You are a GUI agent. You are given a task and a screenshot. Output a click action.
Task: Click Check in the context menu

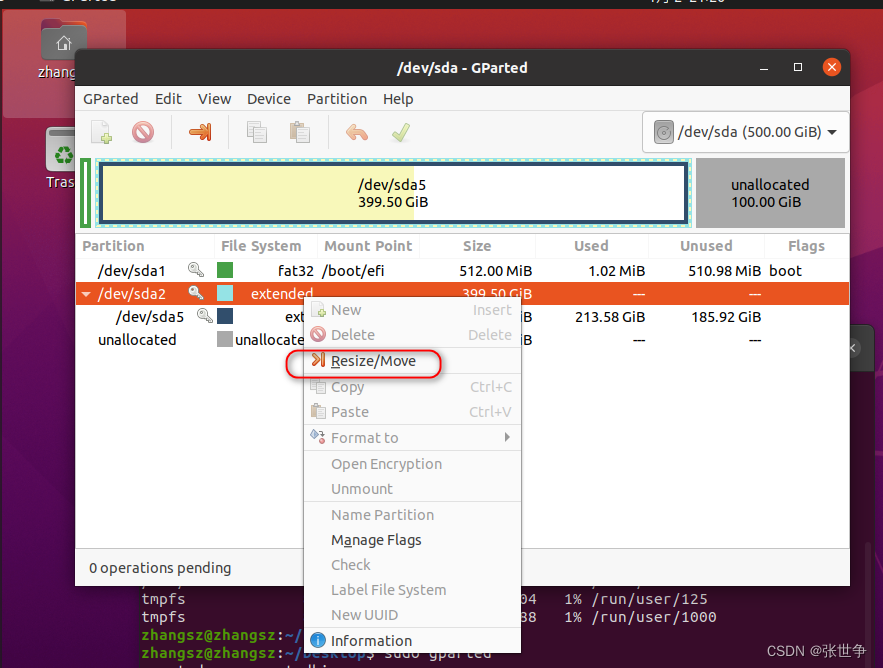click(412, 564)
